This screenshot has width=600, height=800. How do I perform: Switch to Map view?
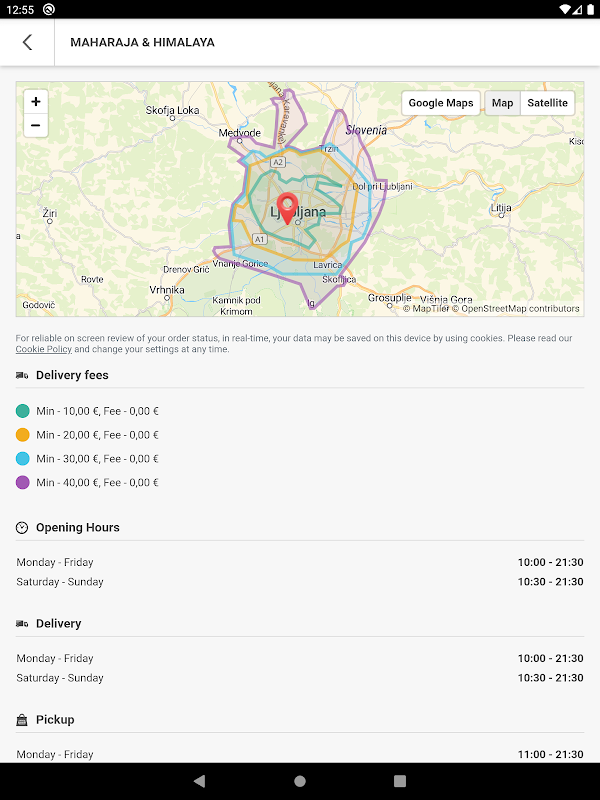(502, 103)
